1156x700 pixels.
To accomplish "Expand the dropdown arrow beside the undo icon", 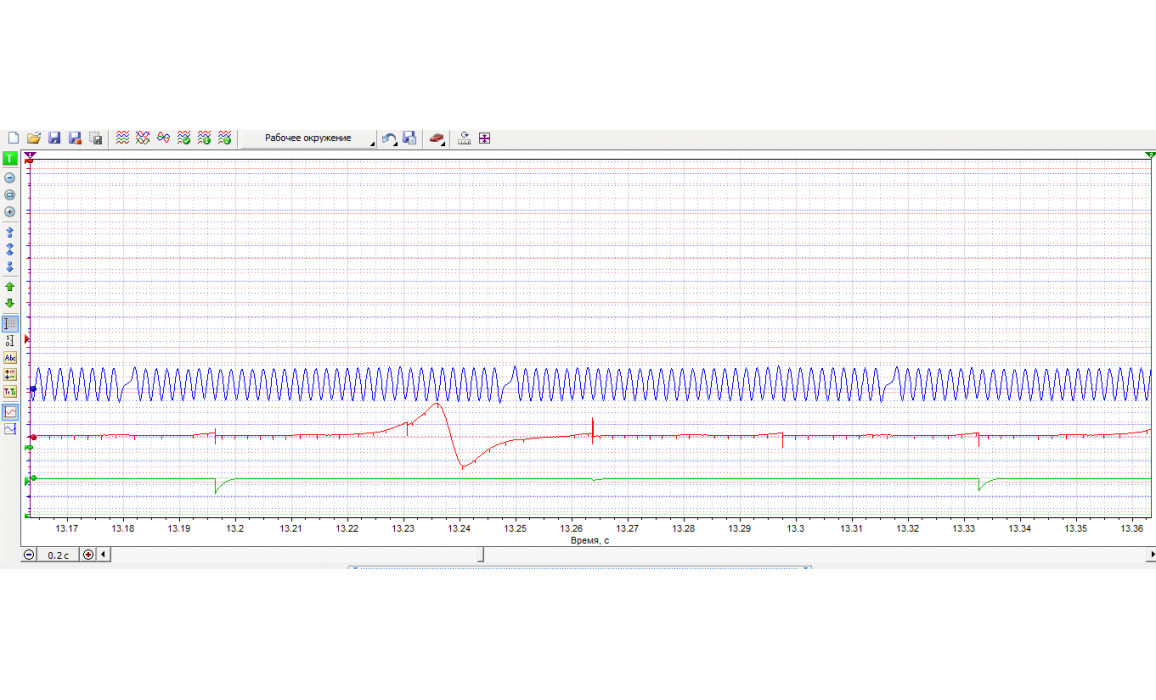I will click(x=398, y=144).
